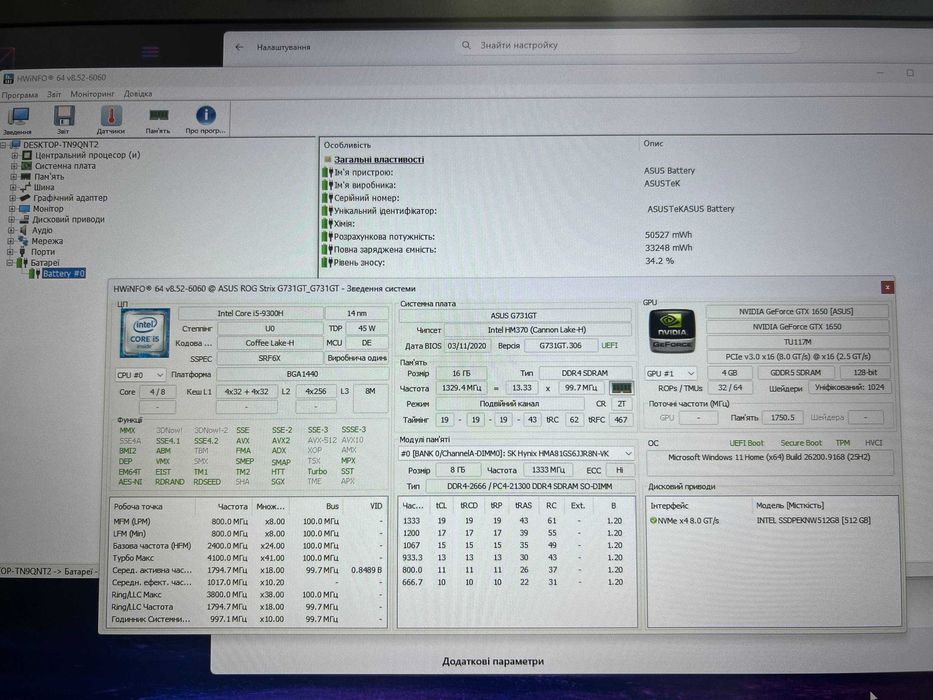The height and width of the screenshot is (700, 933).
Task: Collapse the Батареї tree node
Action: pos(10,262)
